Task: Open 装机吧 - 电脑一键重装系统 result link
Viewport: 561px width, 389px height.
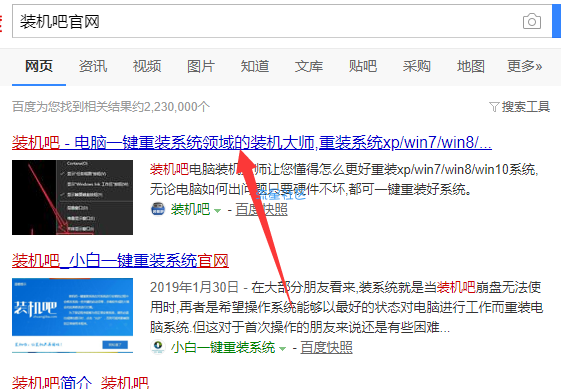Action: pos(252,142)
